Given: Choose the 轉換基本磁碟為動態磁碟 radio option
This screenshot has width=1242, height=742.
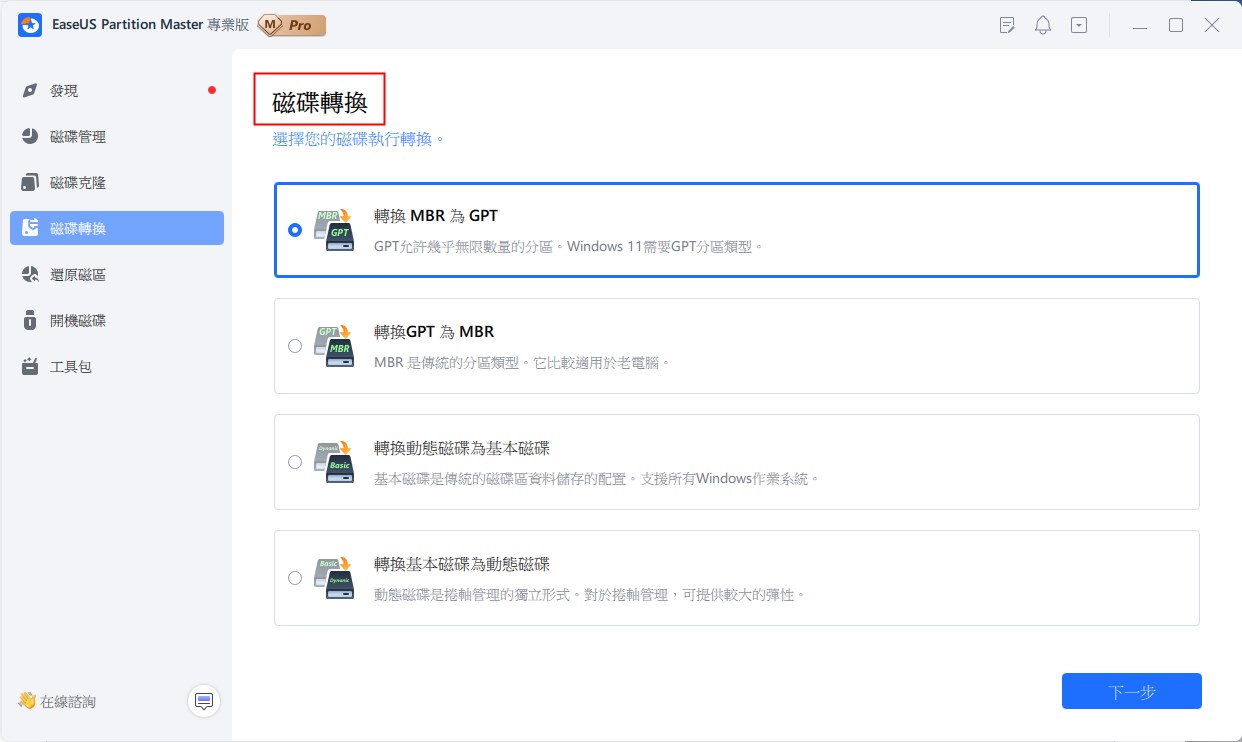Looking at the screenshot, I should pos(294,578).
